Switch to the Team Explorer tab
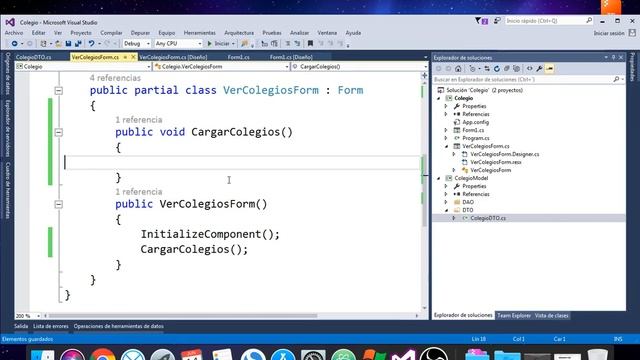The width and height of the screenshot is (640, 360). tap(513, 316)
